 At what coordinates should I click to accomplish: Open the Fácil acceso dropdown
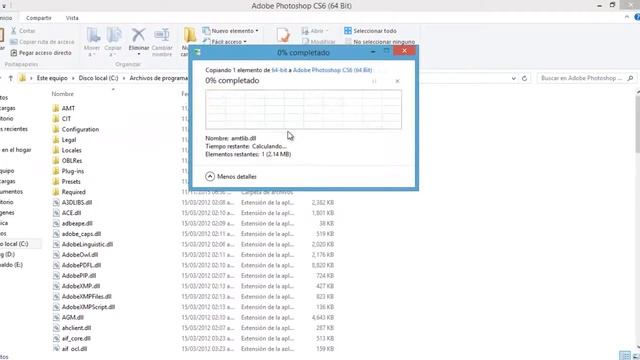225,42
